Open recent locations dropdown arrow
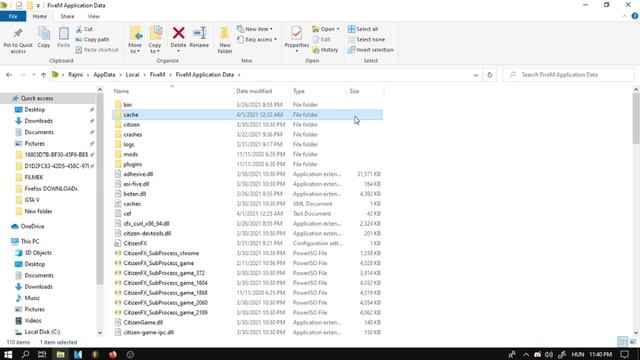Image resolution: width=640 pixels, height=360 pixels. coord(33,75)
